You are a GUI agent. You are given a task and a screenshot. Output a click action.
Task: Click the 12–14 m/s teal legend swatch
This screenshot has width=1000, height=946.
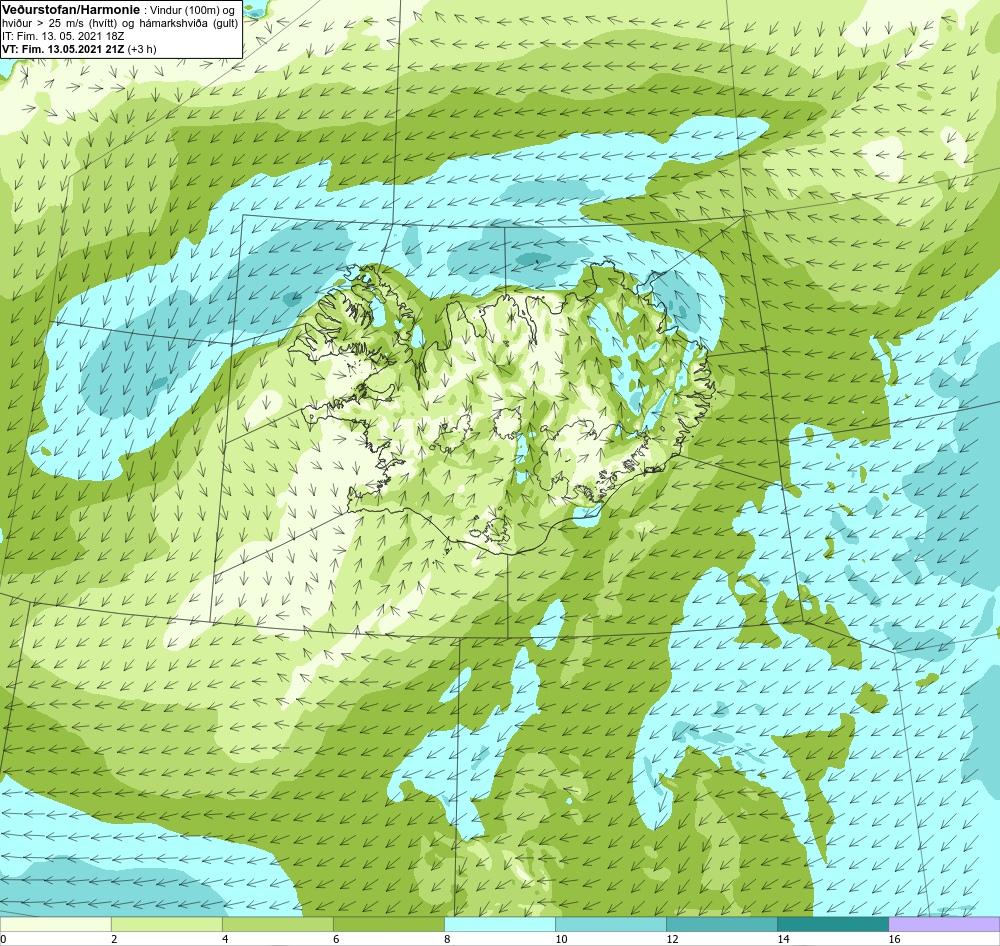coord(722,924)
